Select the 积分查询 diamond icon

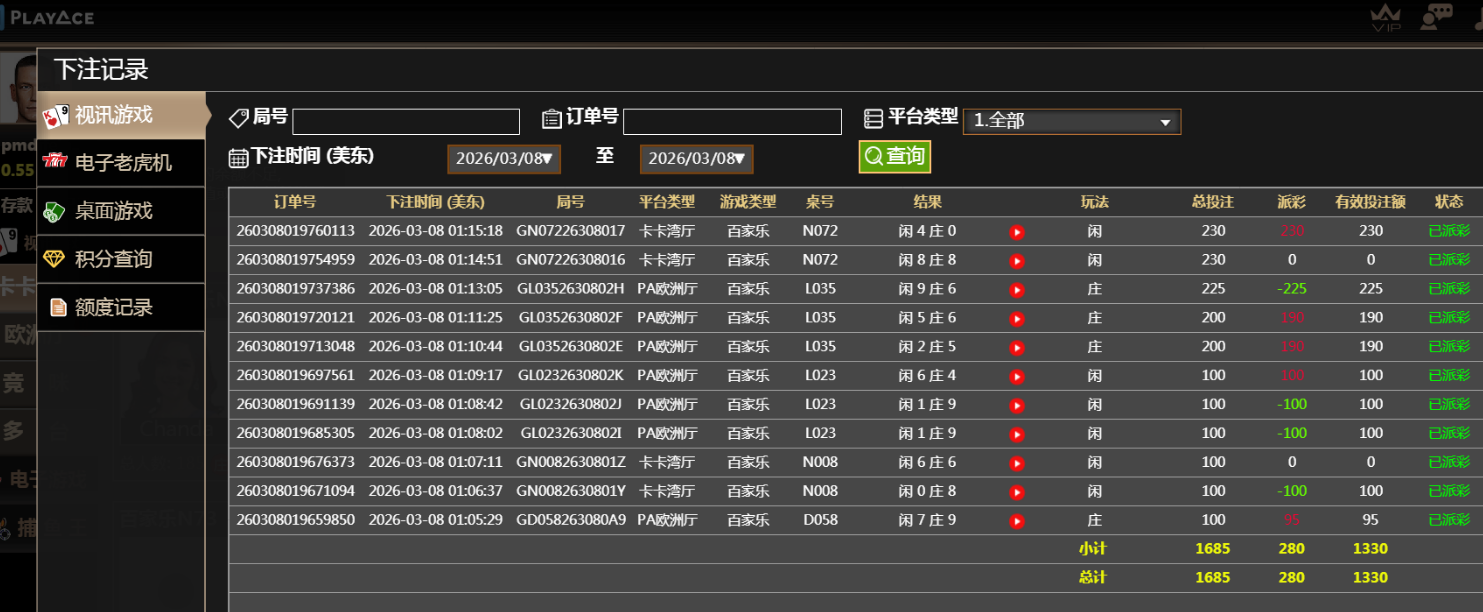(x=53, y=259)
